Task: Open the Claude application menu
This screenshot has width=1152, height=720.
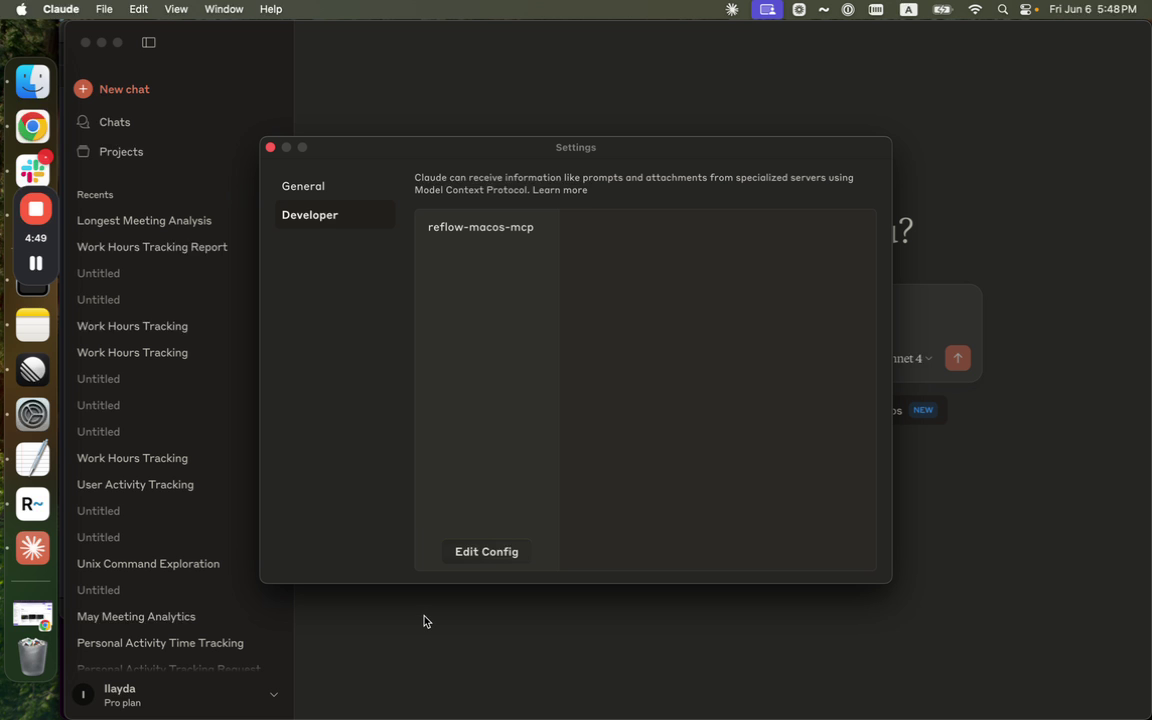Action: coord(61,10)
